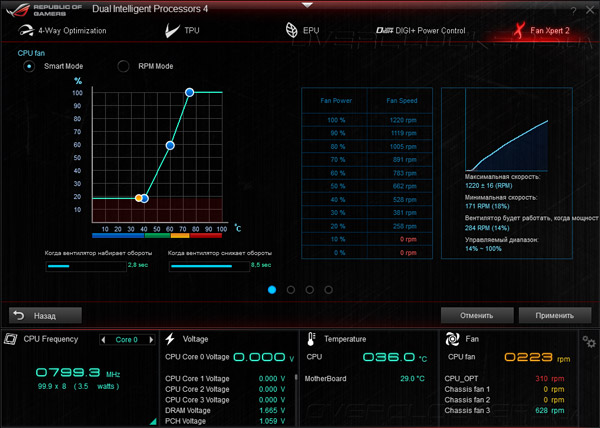Adjust the fan spin-up time slider
600x428 pixels.
click(x=86, y=266)
